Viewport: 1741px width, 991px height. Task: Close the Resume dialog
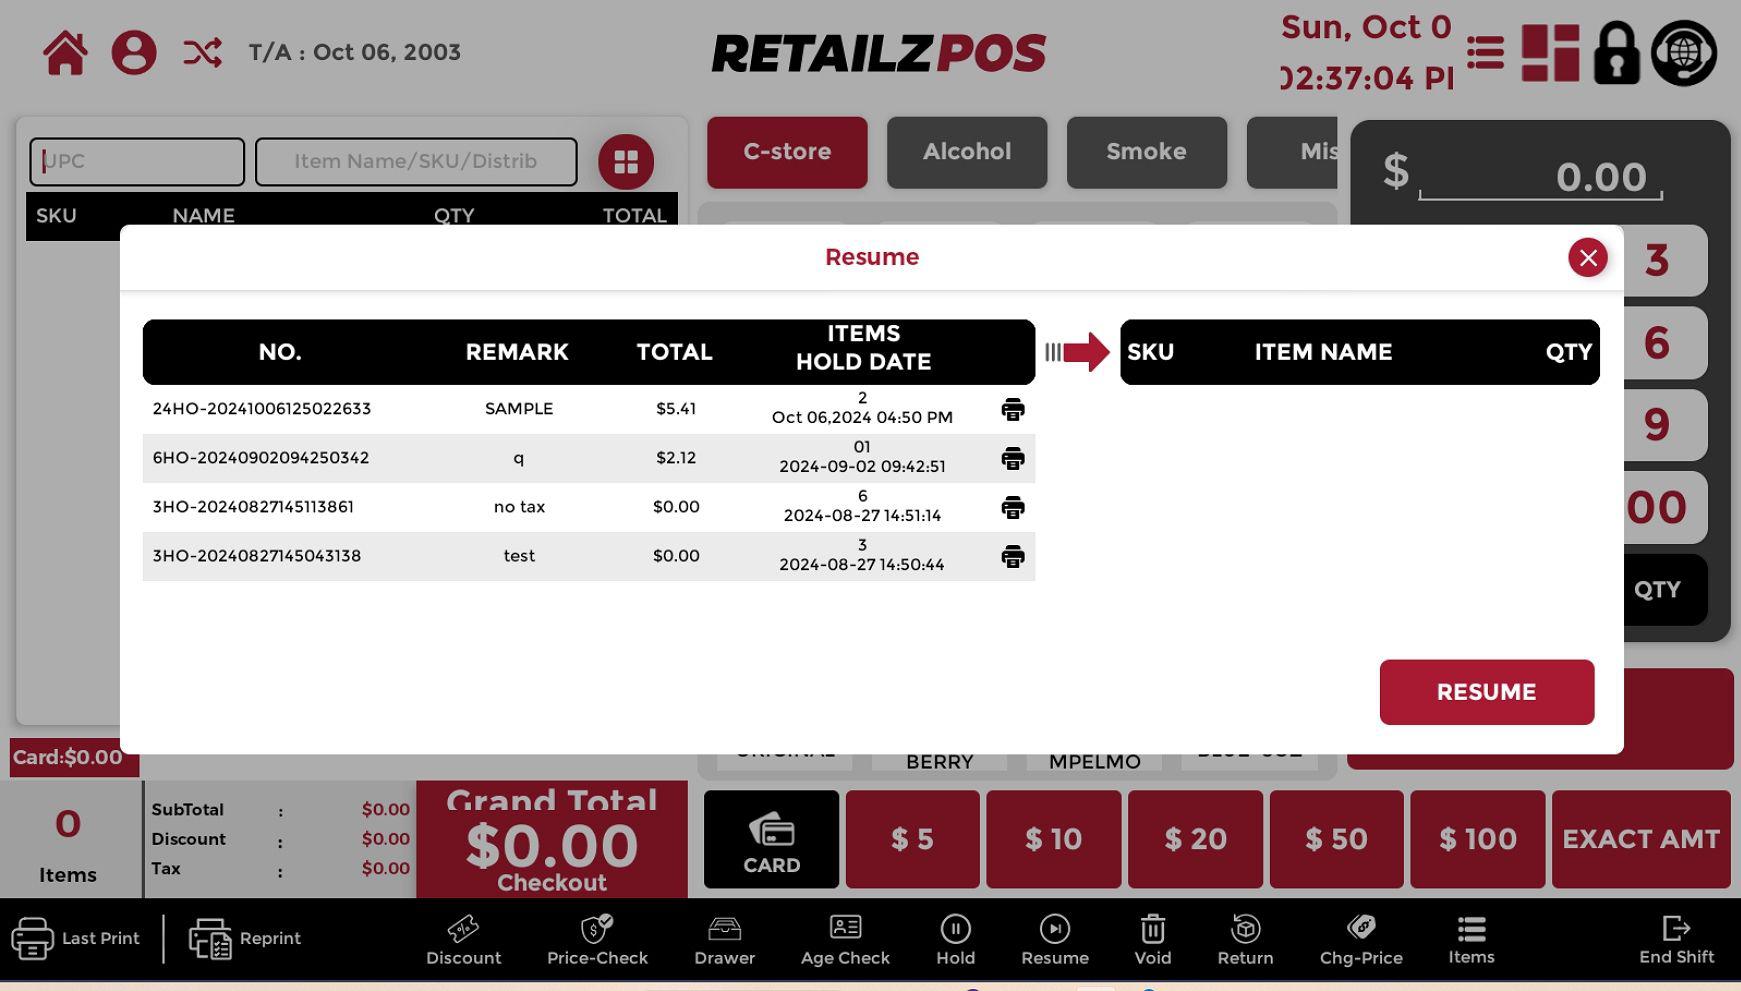1587,258
